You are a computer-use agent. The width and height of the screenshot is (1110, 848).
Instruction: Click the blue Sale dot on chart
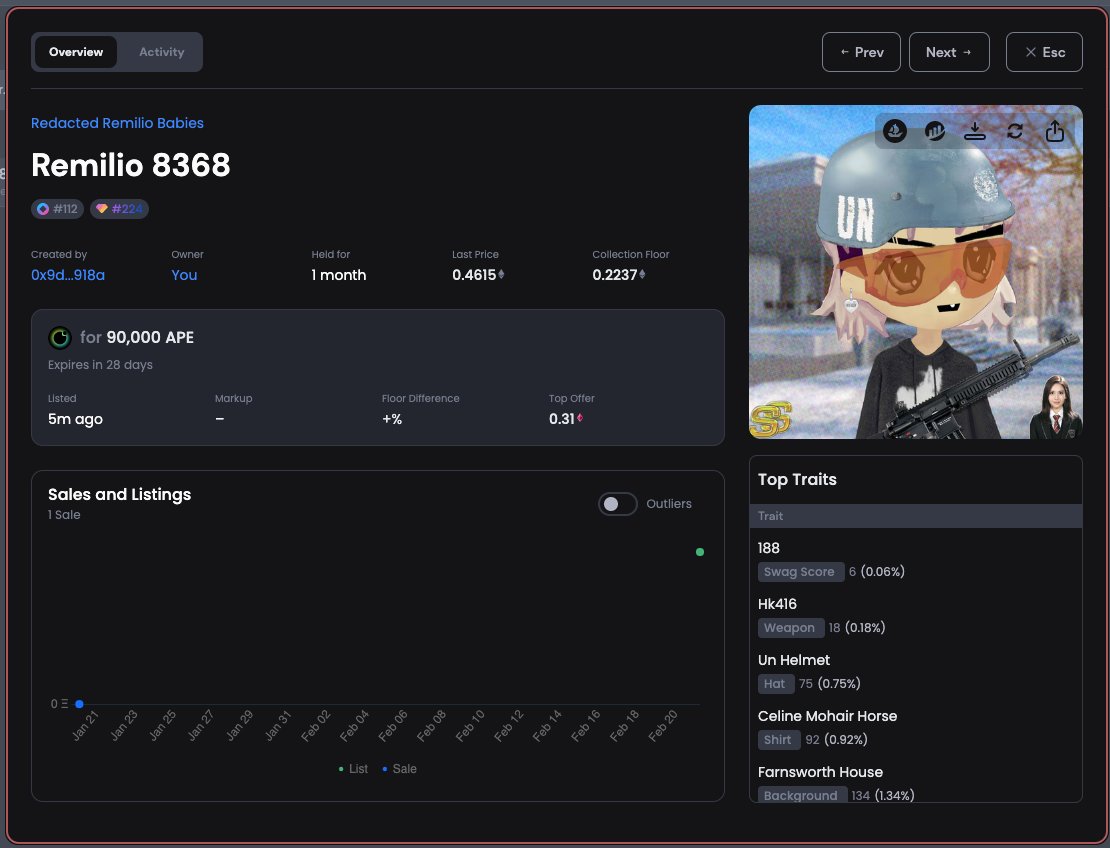[79, 704]
